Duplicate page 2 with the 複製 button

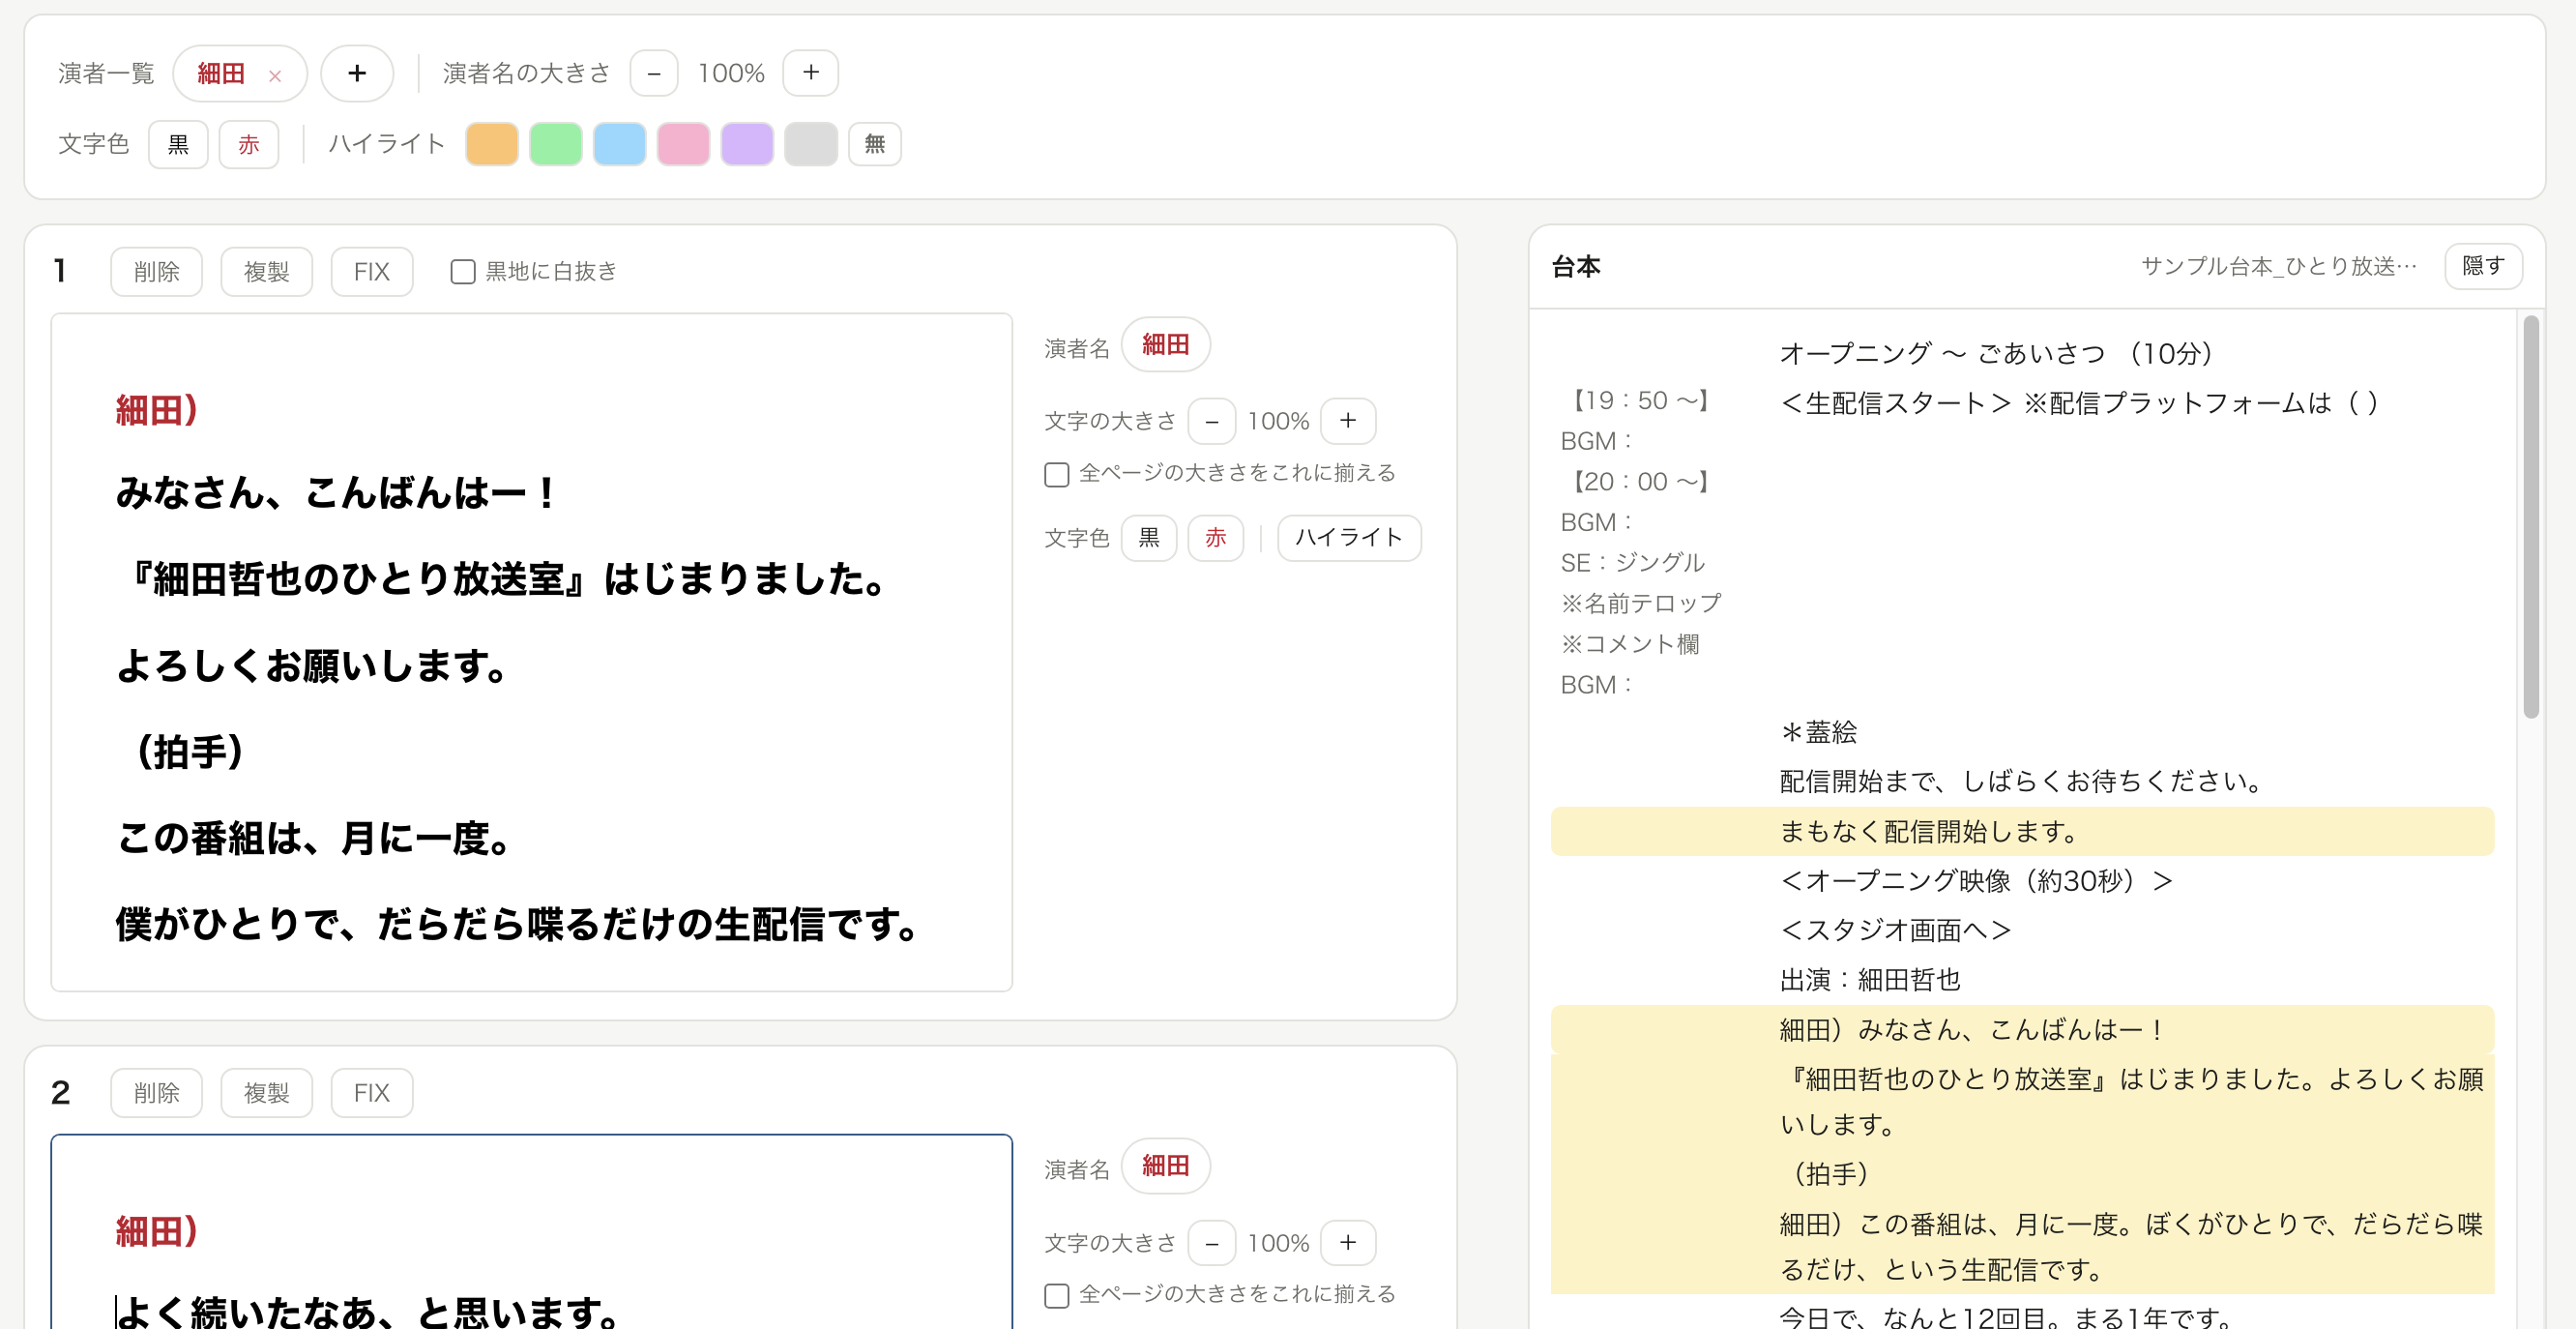tap(267, 1093)
